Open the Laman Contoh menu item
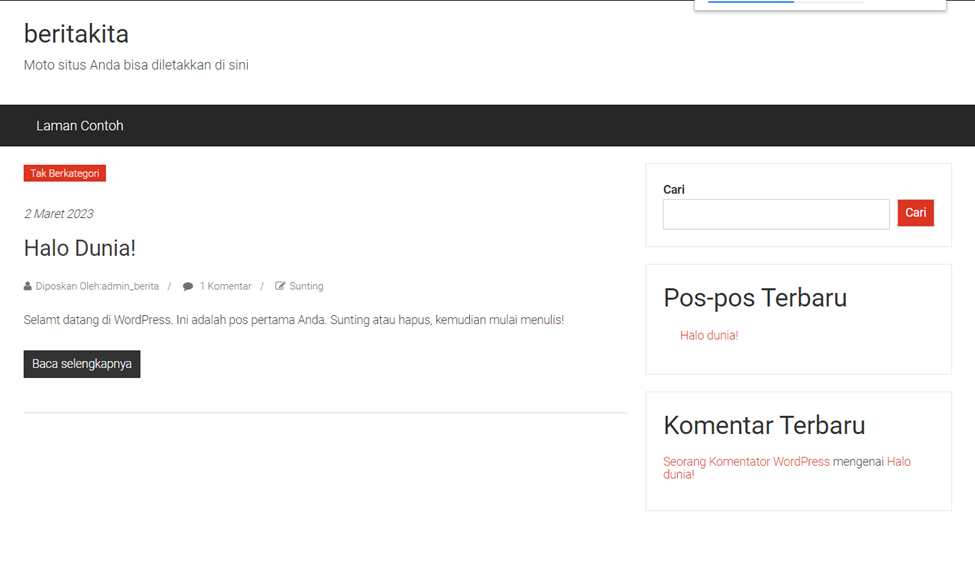Viewport: 975px width, 567px height. tap(80, 126)
